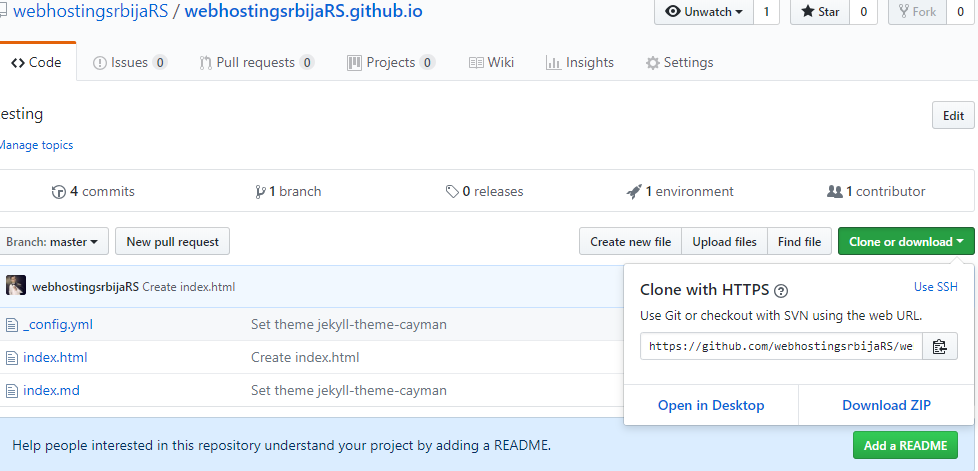Click the rocket icon beside 1 environment
978x471 pixels.
point(634,192)
